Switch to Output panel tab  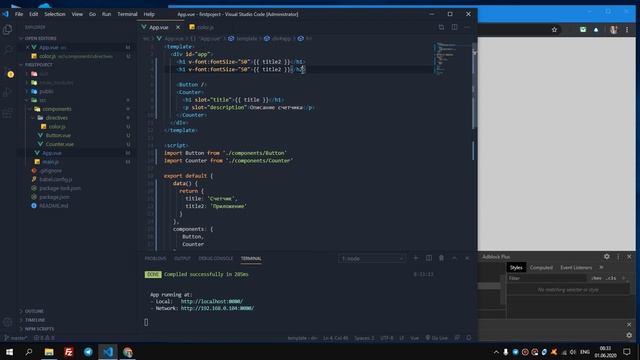point(182,258)
